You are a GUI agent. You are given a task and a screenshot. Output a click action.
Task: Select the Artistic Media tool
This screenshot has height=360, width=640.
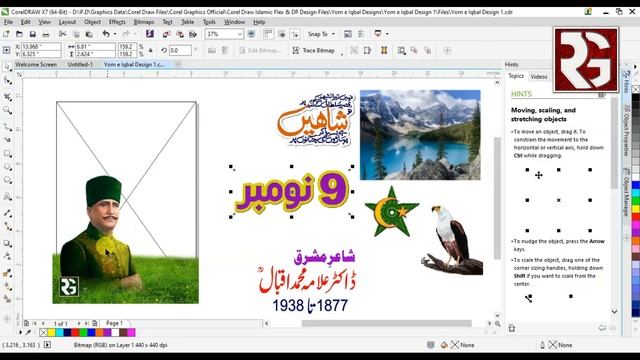pos(7,140)
